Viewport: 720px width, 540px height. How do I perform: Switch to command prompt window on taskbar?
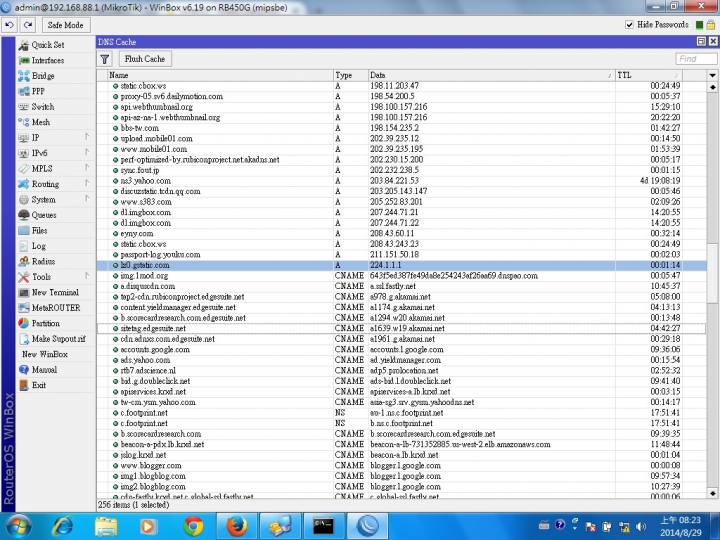[323, 526]
